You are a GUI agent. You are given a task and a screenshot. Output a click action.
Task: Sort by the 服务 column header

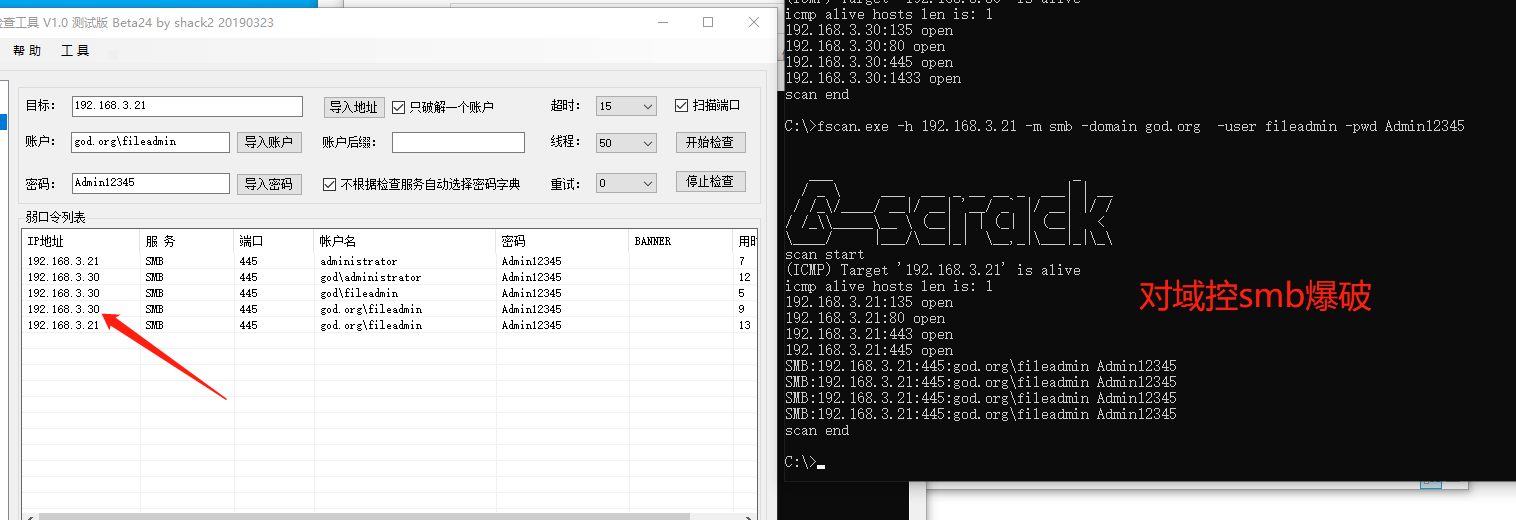click(x=187, y=241)
